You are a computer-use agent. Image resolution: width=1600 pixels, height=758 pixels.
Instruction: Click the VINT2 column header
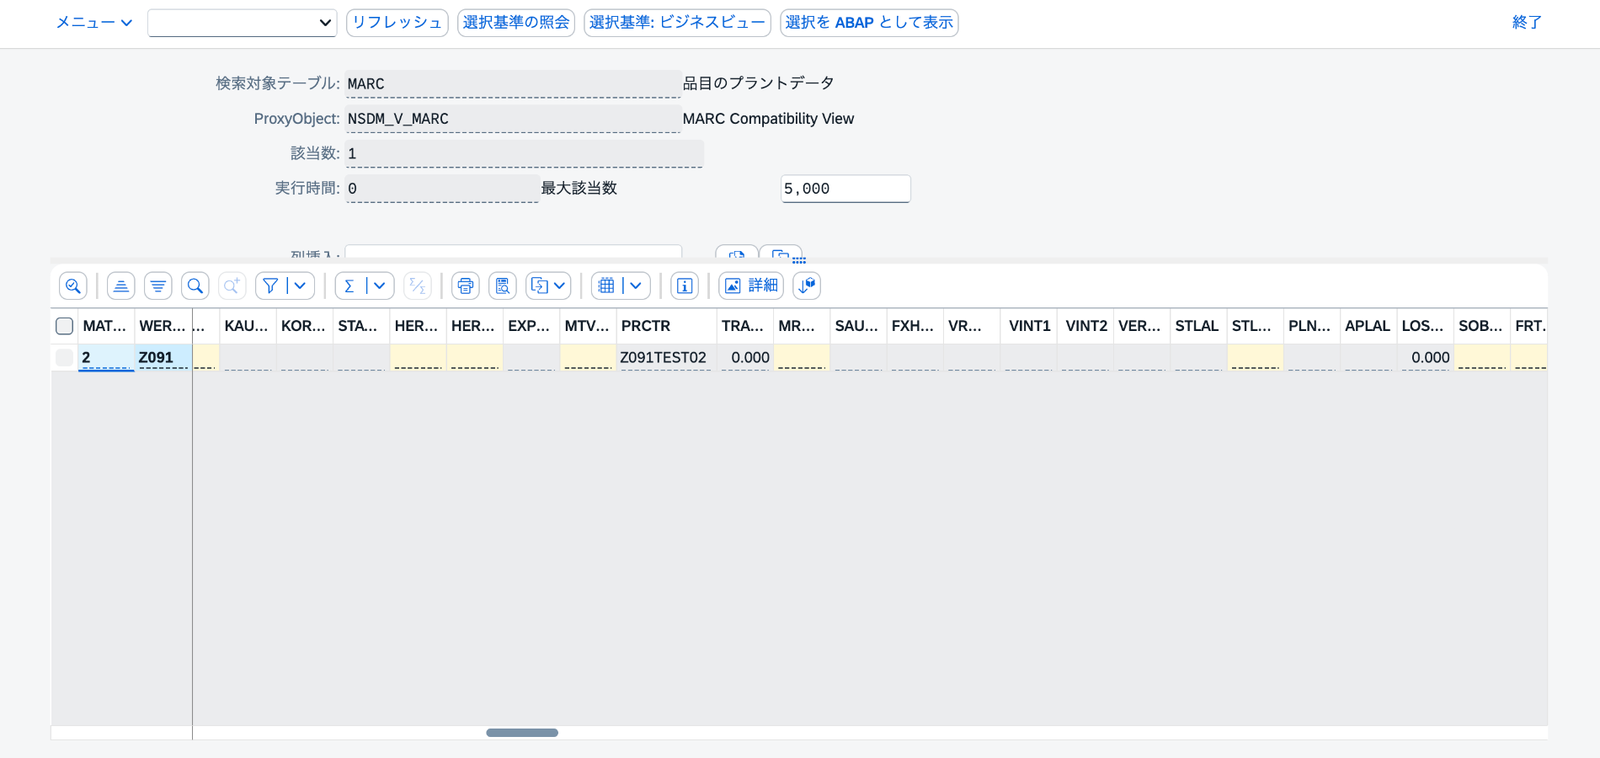click(1086, 326)
